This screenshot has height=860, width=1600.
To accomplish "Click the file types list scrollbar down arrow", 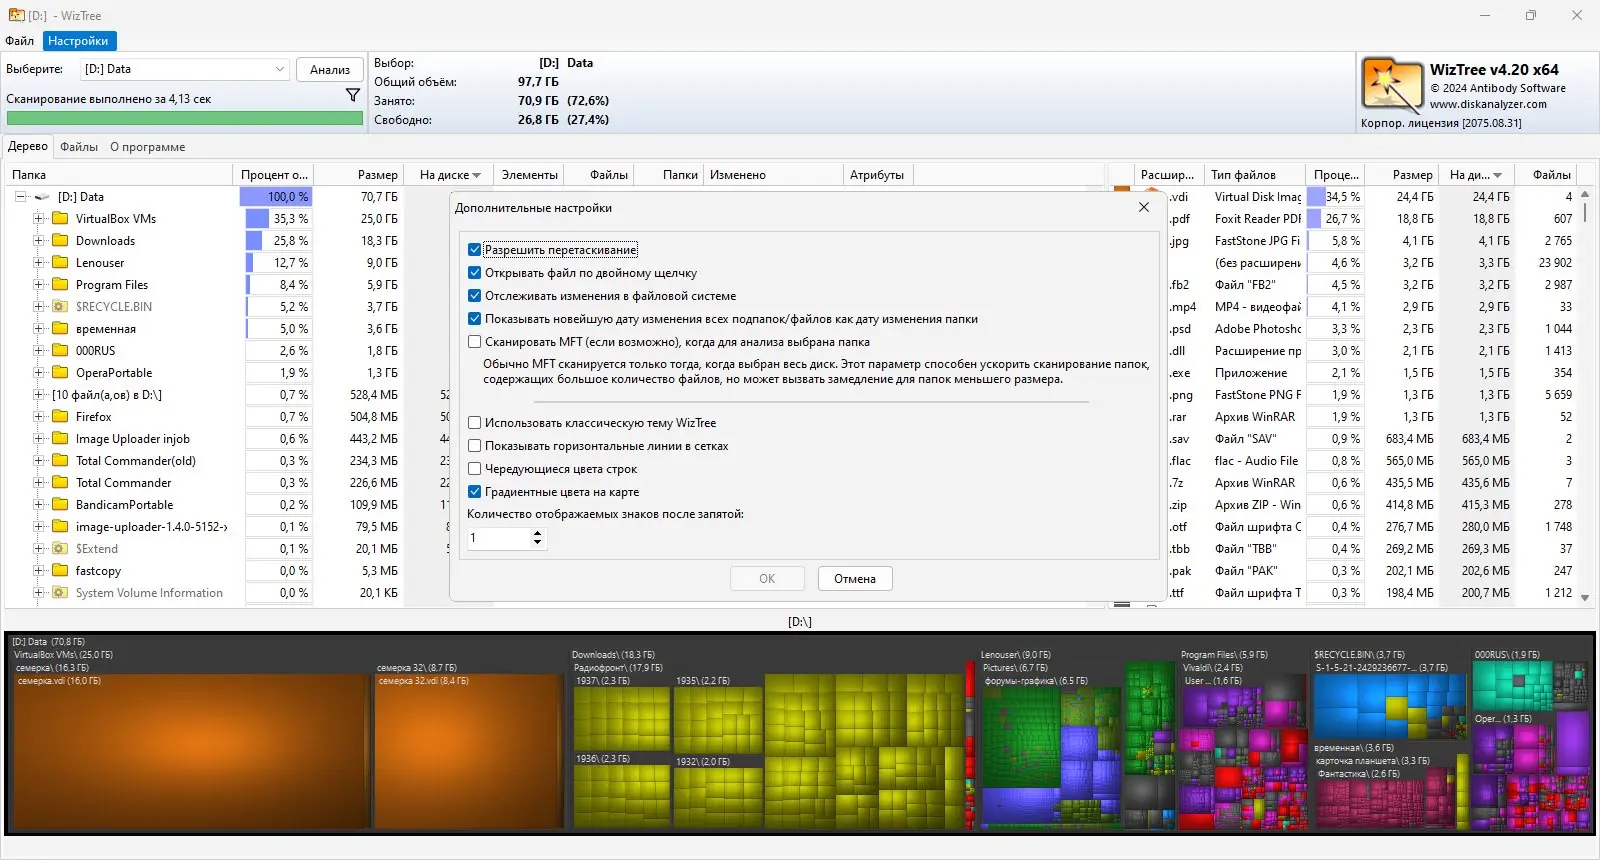I will 1585,598.
